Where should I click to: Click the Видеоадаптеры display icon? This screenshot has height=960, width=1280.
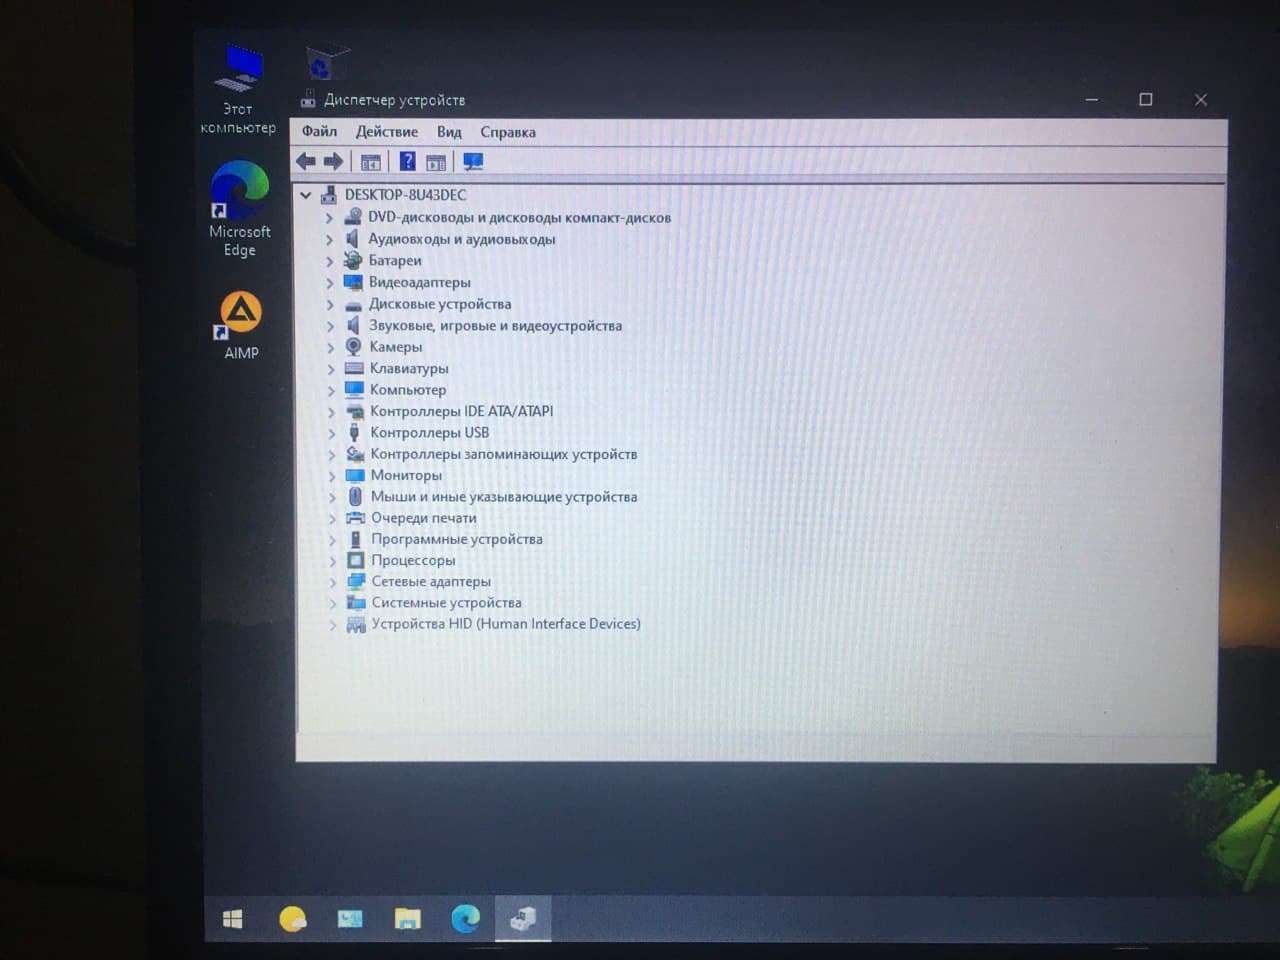pyautogui.click(x=353, y=282)
